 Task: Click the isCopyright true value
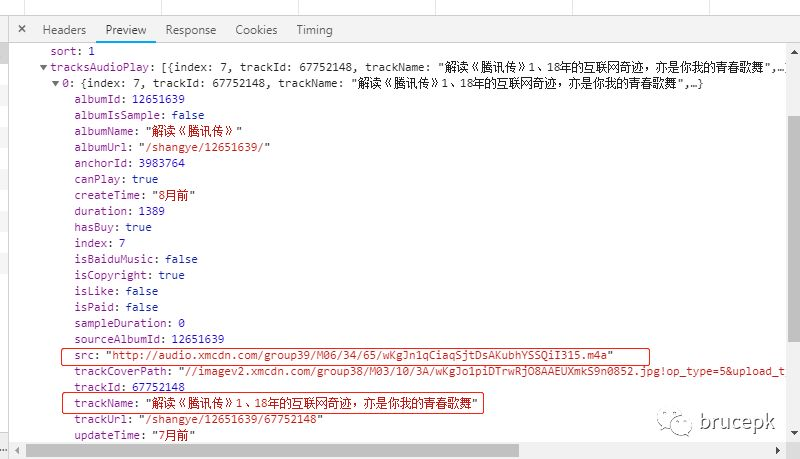pos(171,275)
